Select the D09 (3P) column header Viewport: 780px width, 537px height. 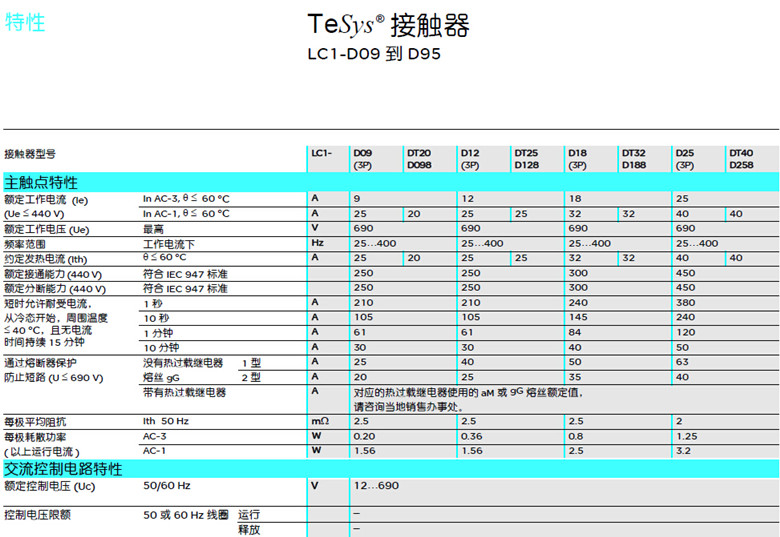(x=362, y=158)
